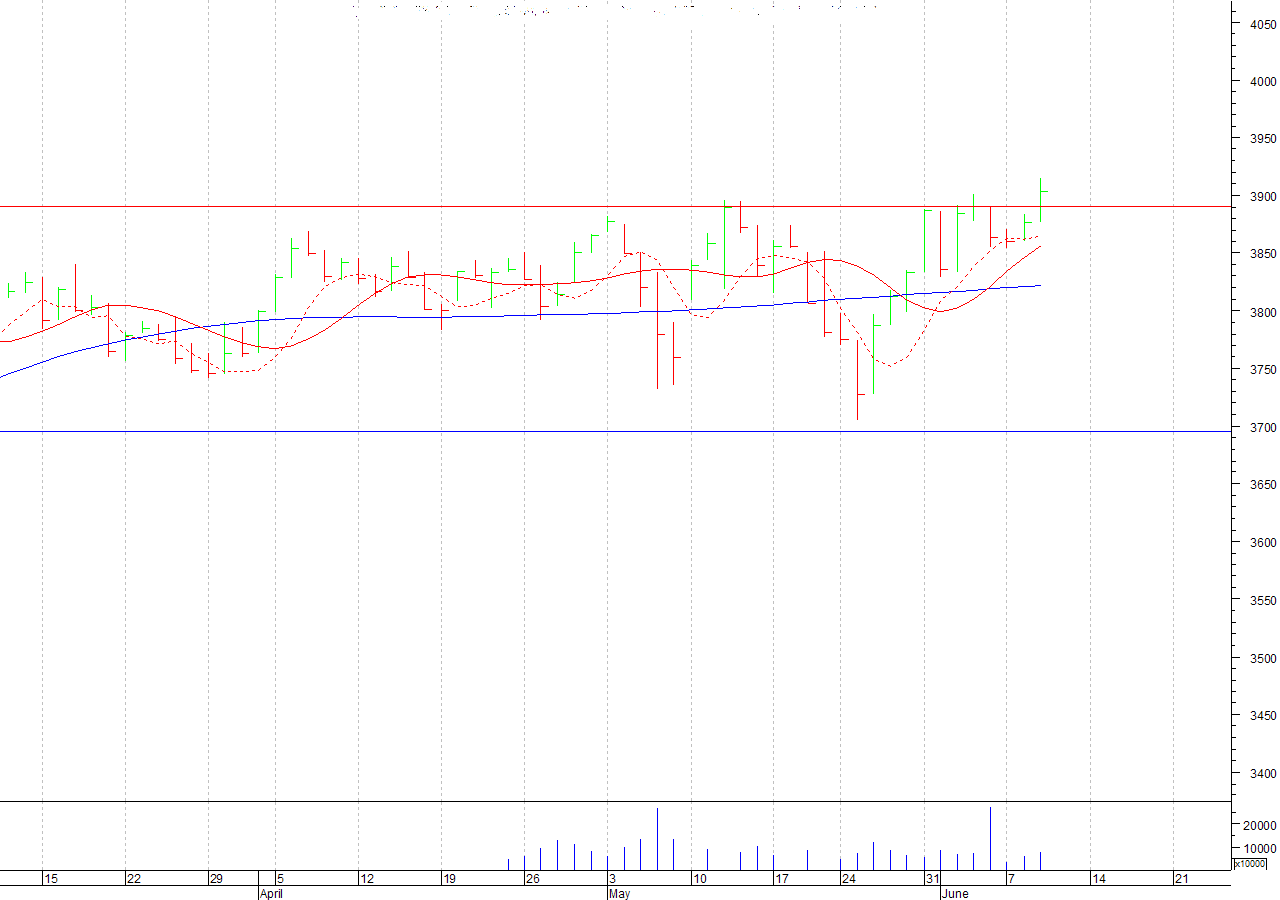Select date label 31 on time axis

pyautogui.click(x=931, y=879)
